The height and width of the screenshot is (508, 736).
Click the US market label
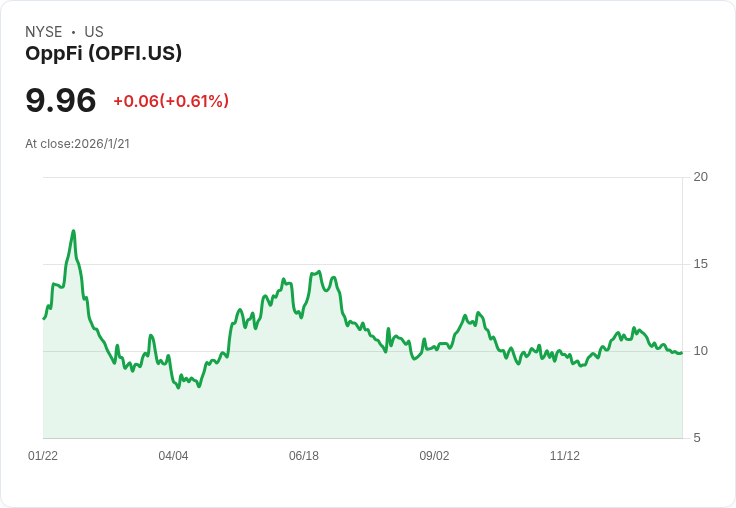[94, 32]
